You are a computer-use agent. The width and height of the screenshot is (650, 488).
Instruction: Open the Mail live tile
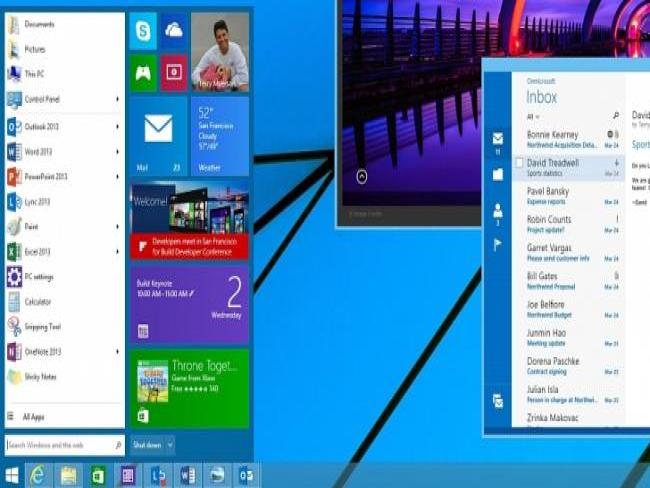point(158,136)
